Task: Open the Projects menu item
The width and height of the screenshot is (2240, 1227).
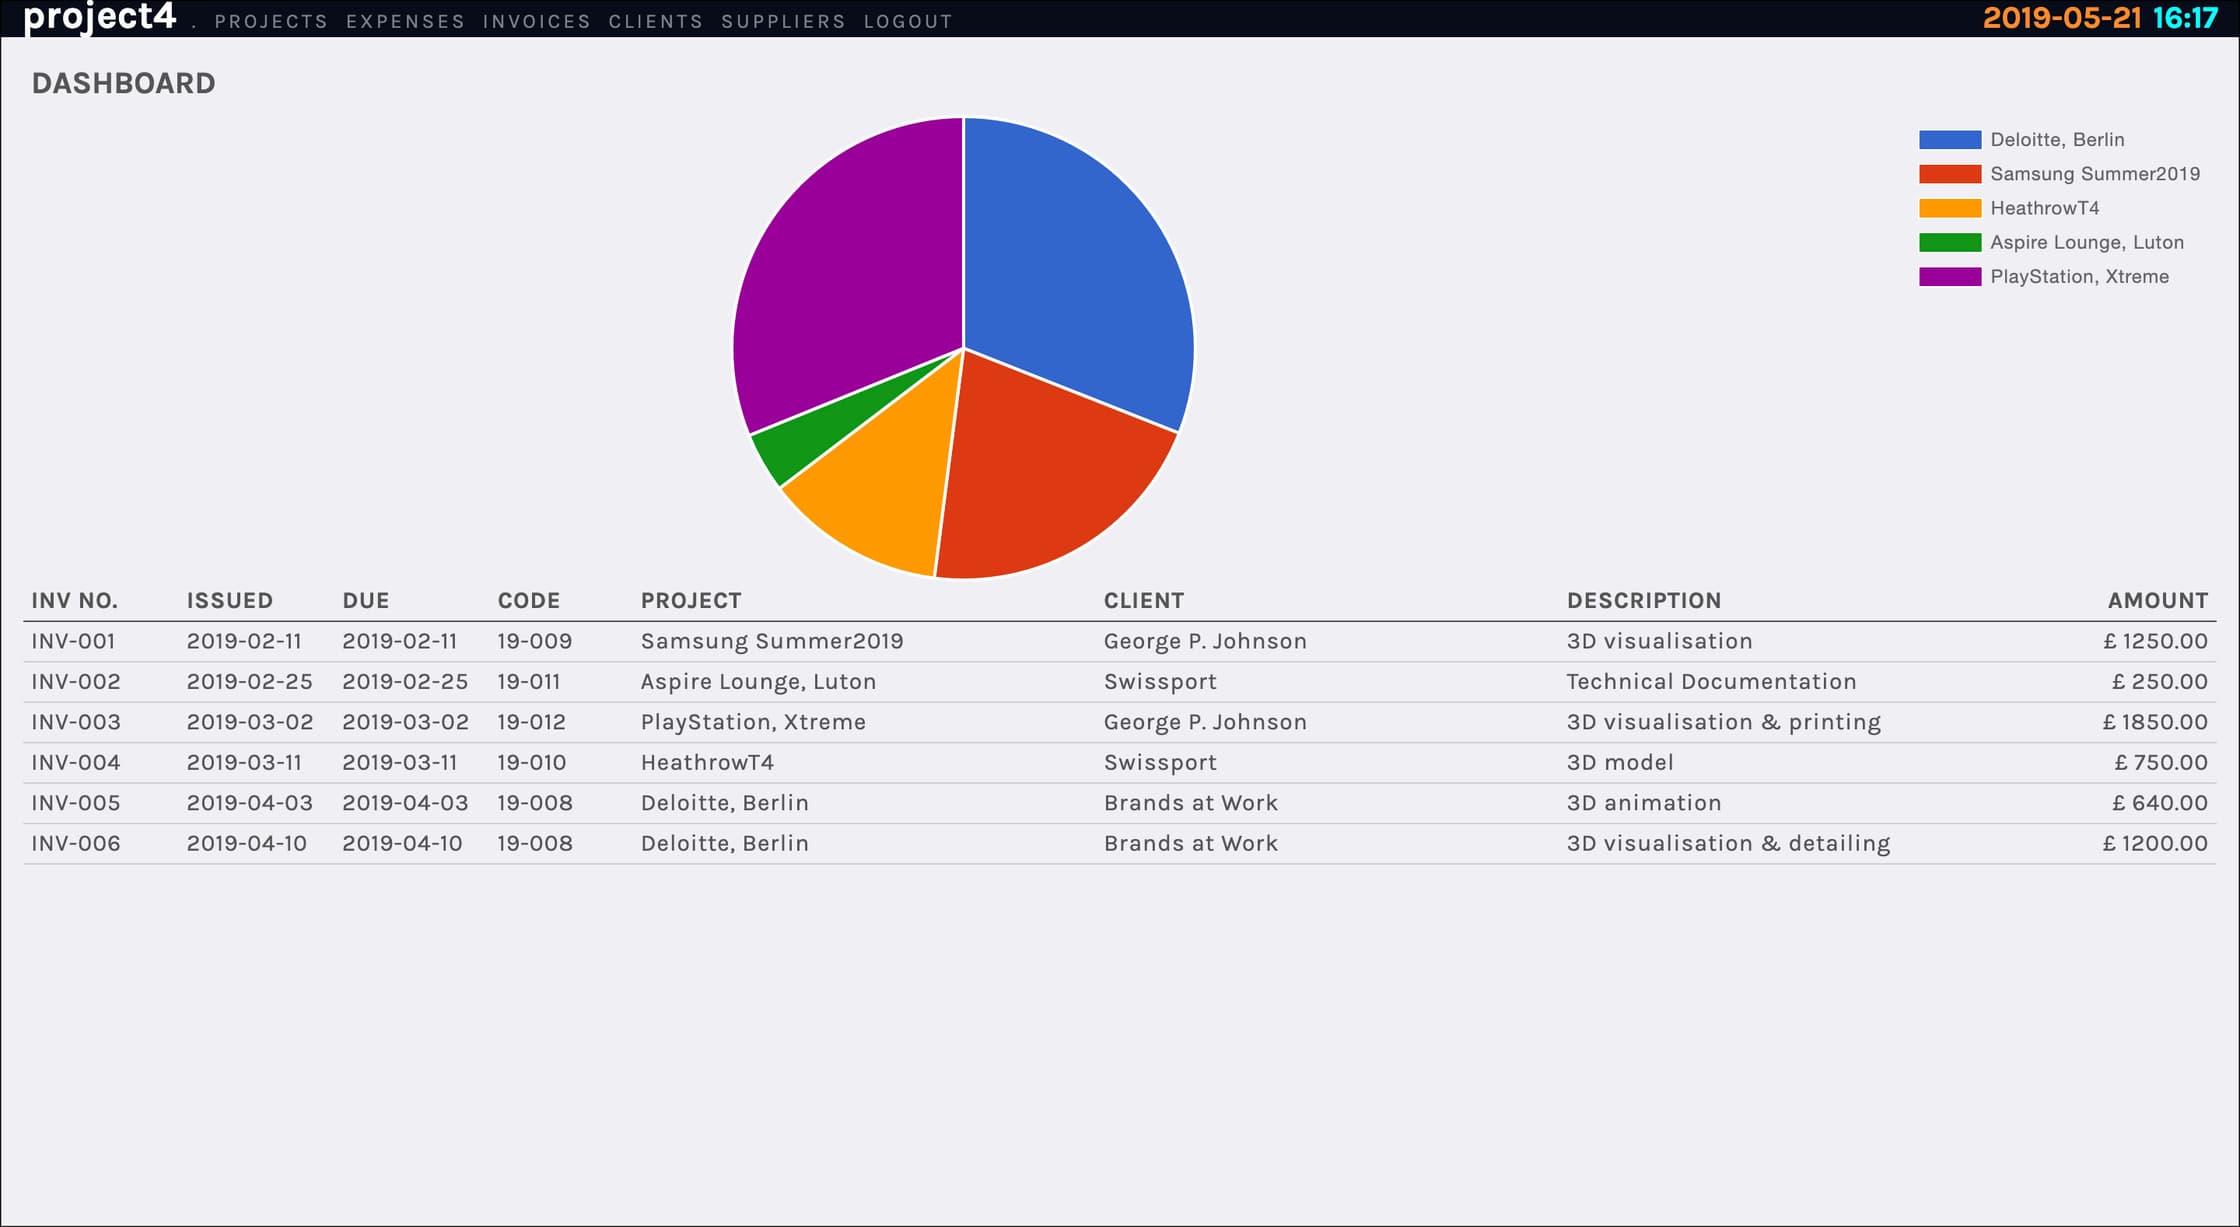Action: [271, 21]
